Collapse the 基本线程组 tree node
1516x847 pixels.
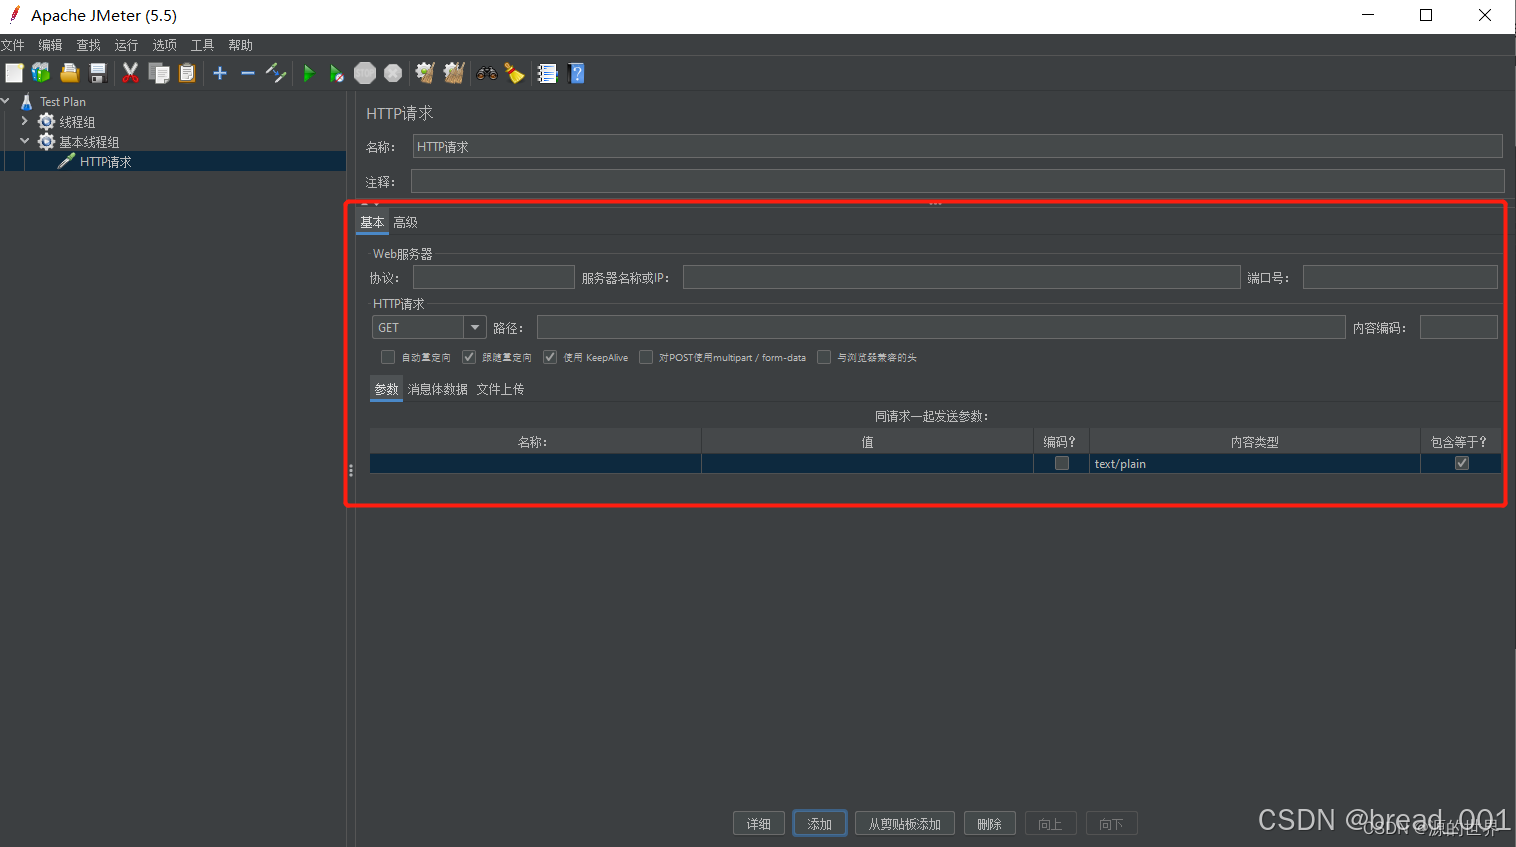pyautogui.click(x=24, y=140)
